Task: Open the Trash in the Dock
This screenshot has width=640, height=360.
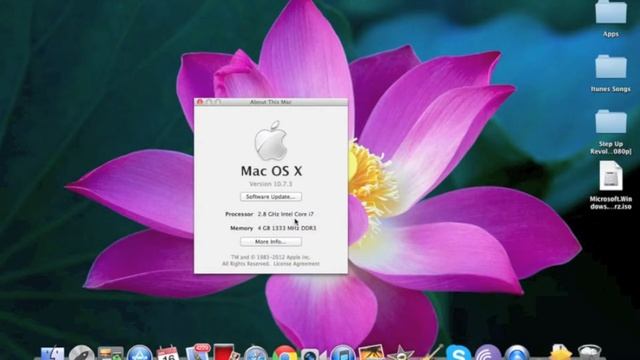Action: [x=589, y=353]
